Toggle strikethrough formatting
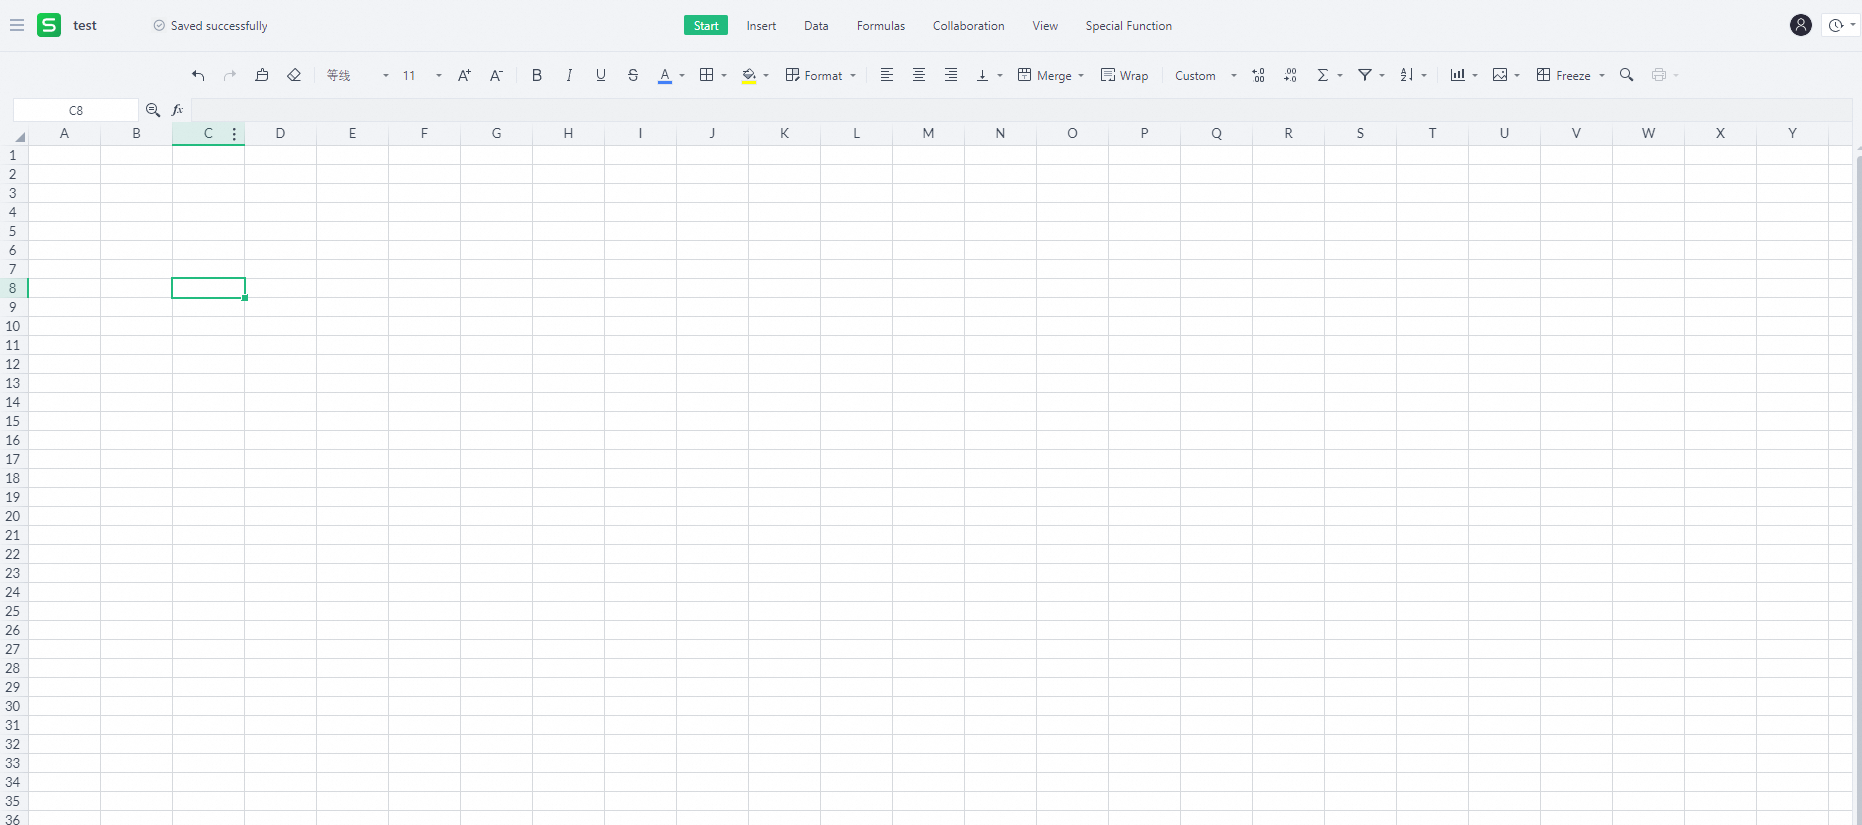This screenshot has width=1862, height=825. [633, 75]
